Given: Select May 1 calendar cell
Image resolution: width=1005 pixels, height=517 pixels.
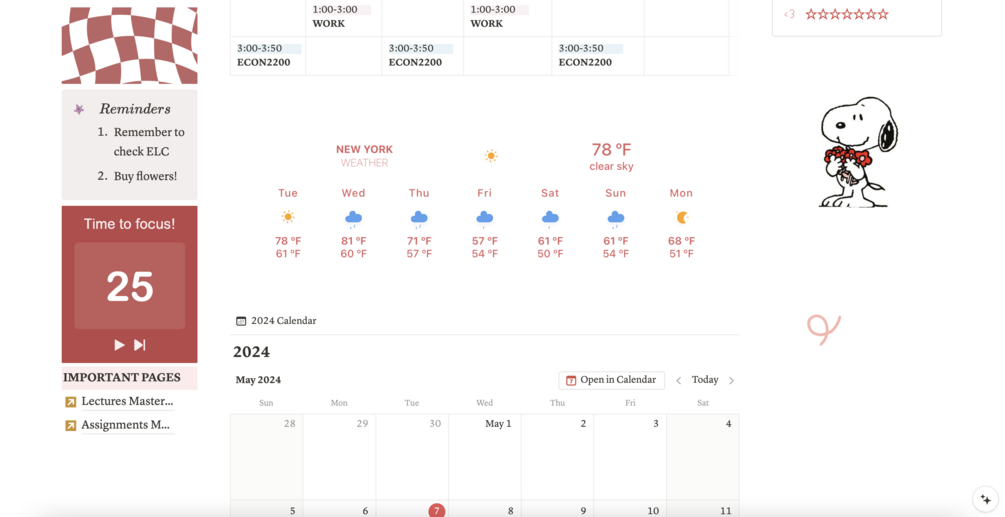Looking at the screenshot, I should (x=485, y=457).
